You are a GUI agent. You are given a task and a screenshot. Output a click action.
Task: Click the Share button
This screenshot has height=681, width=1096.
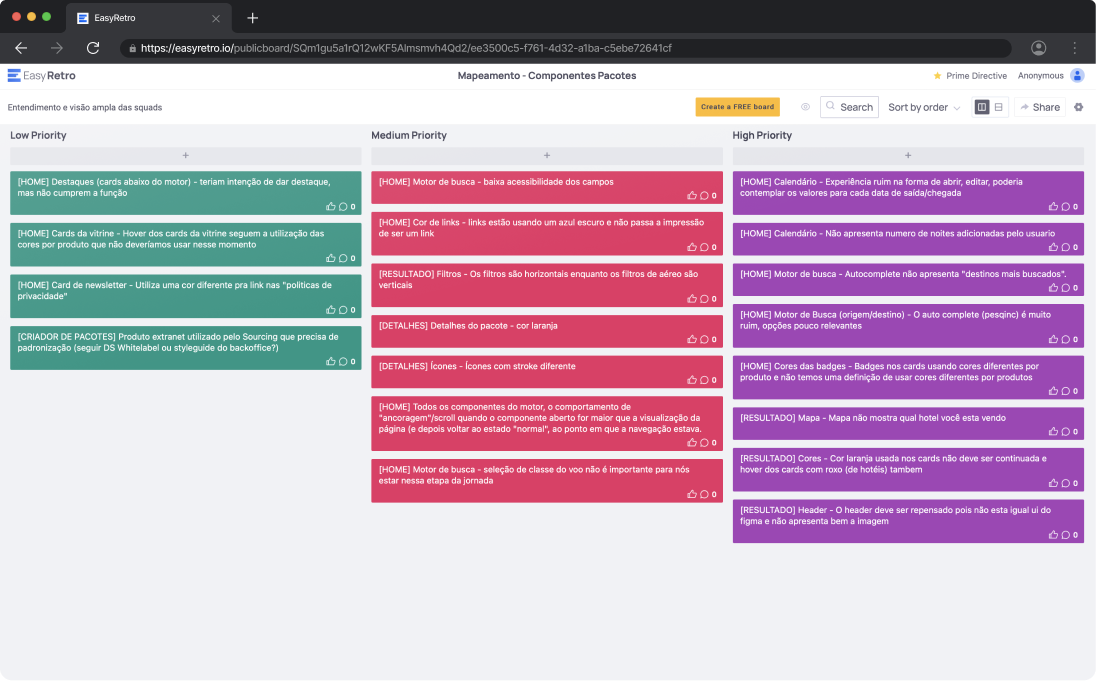tap(1039, 107)
